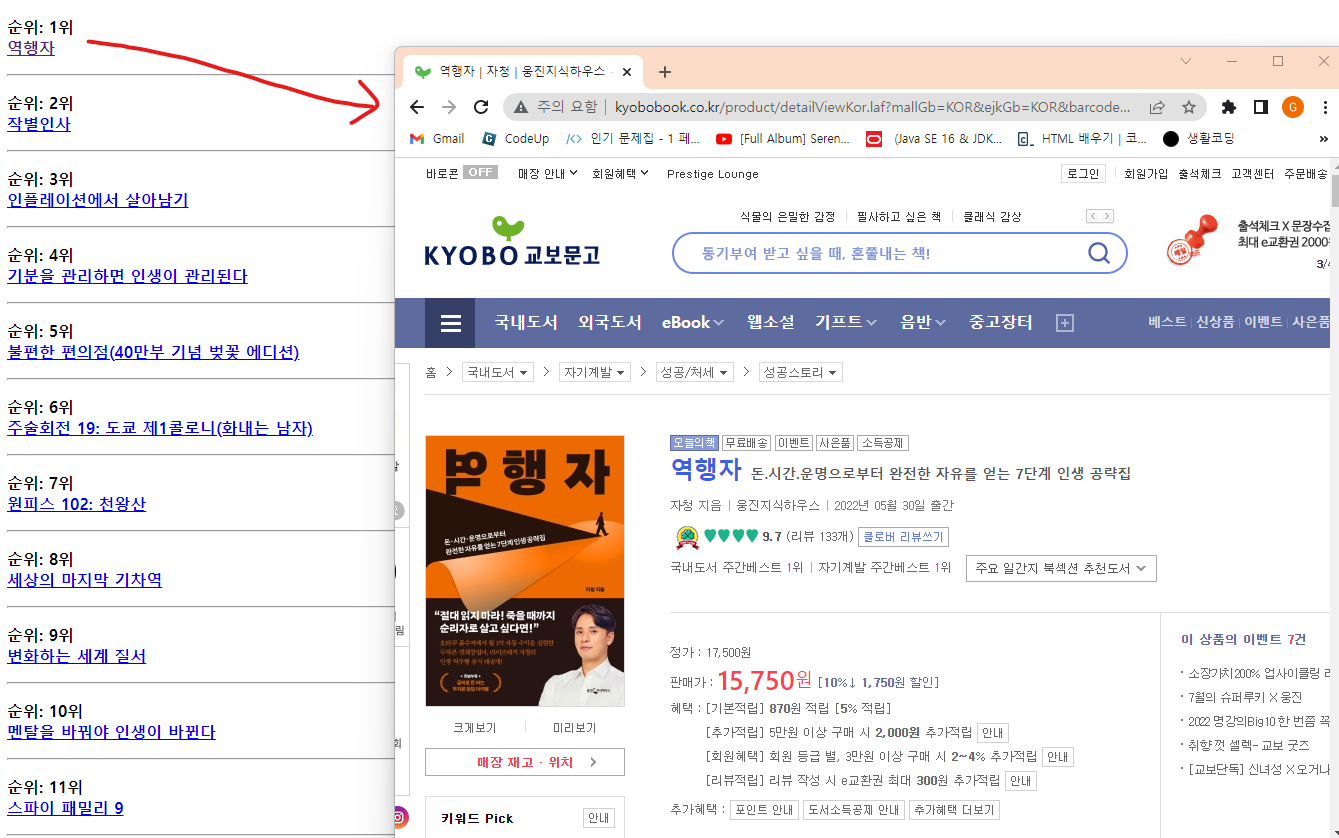
Task: Open the Java SE 16 & JDK bookmark
Action: 935,139
